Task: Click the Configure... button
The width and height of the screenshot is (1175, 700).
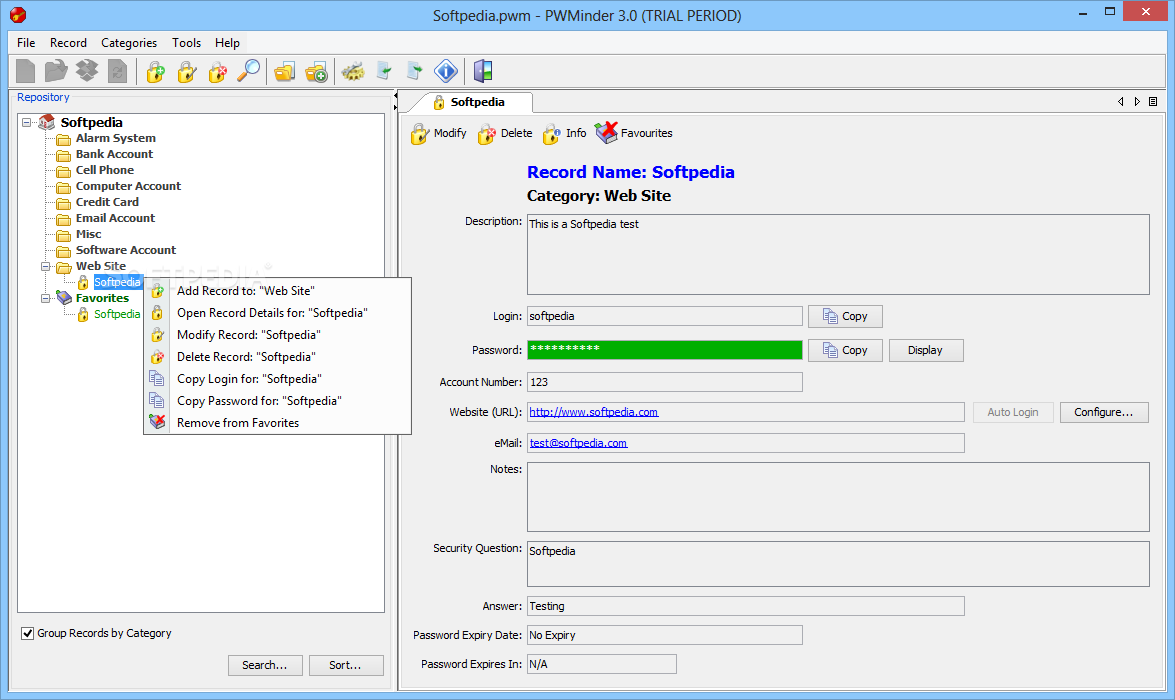Action: (x=1104, y=412)
